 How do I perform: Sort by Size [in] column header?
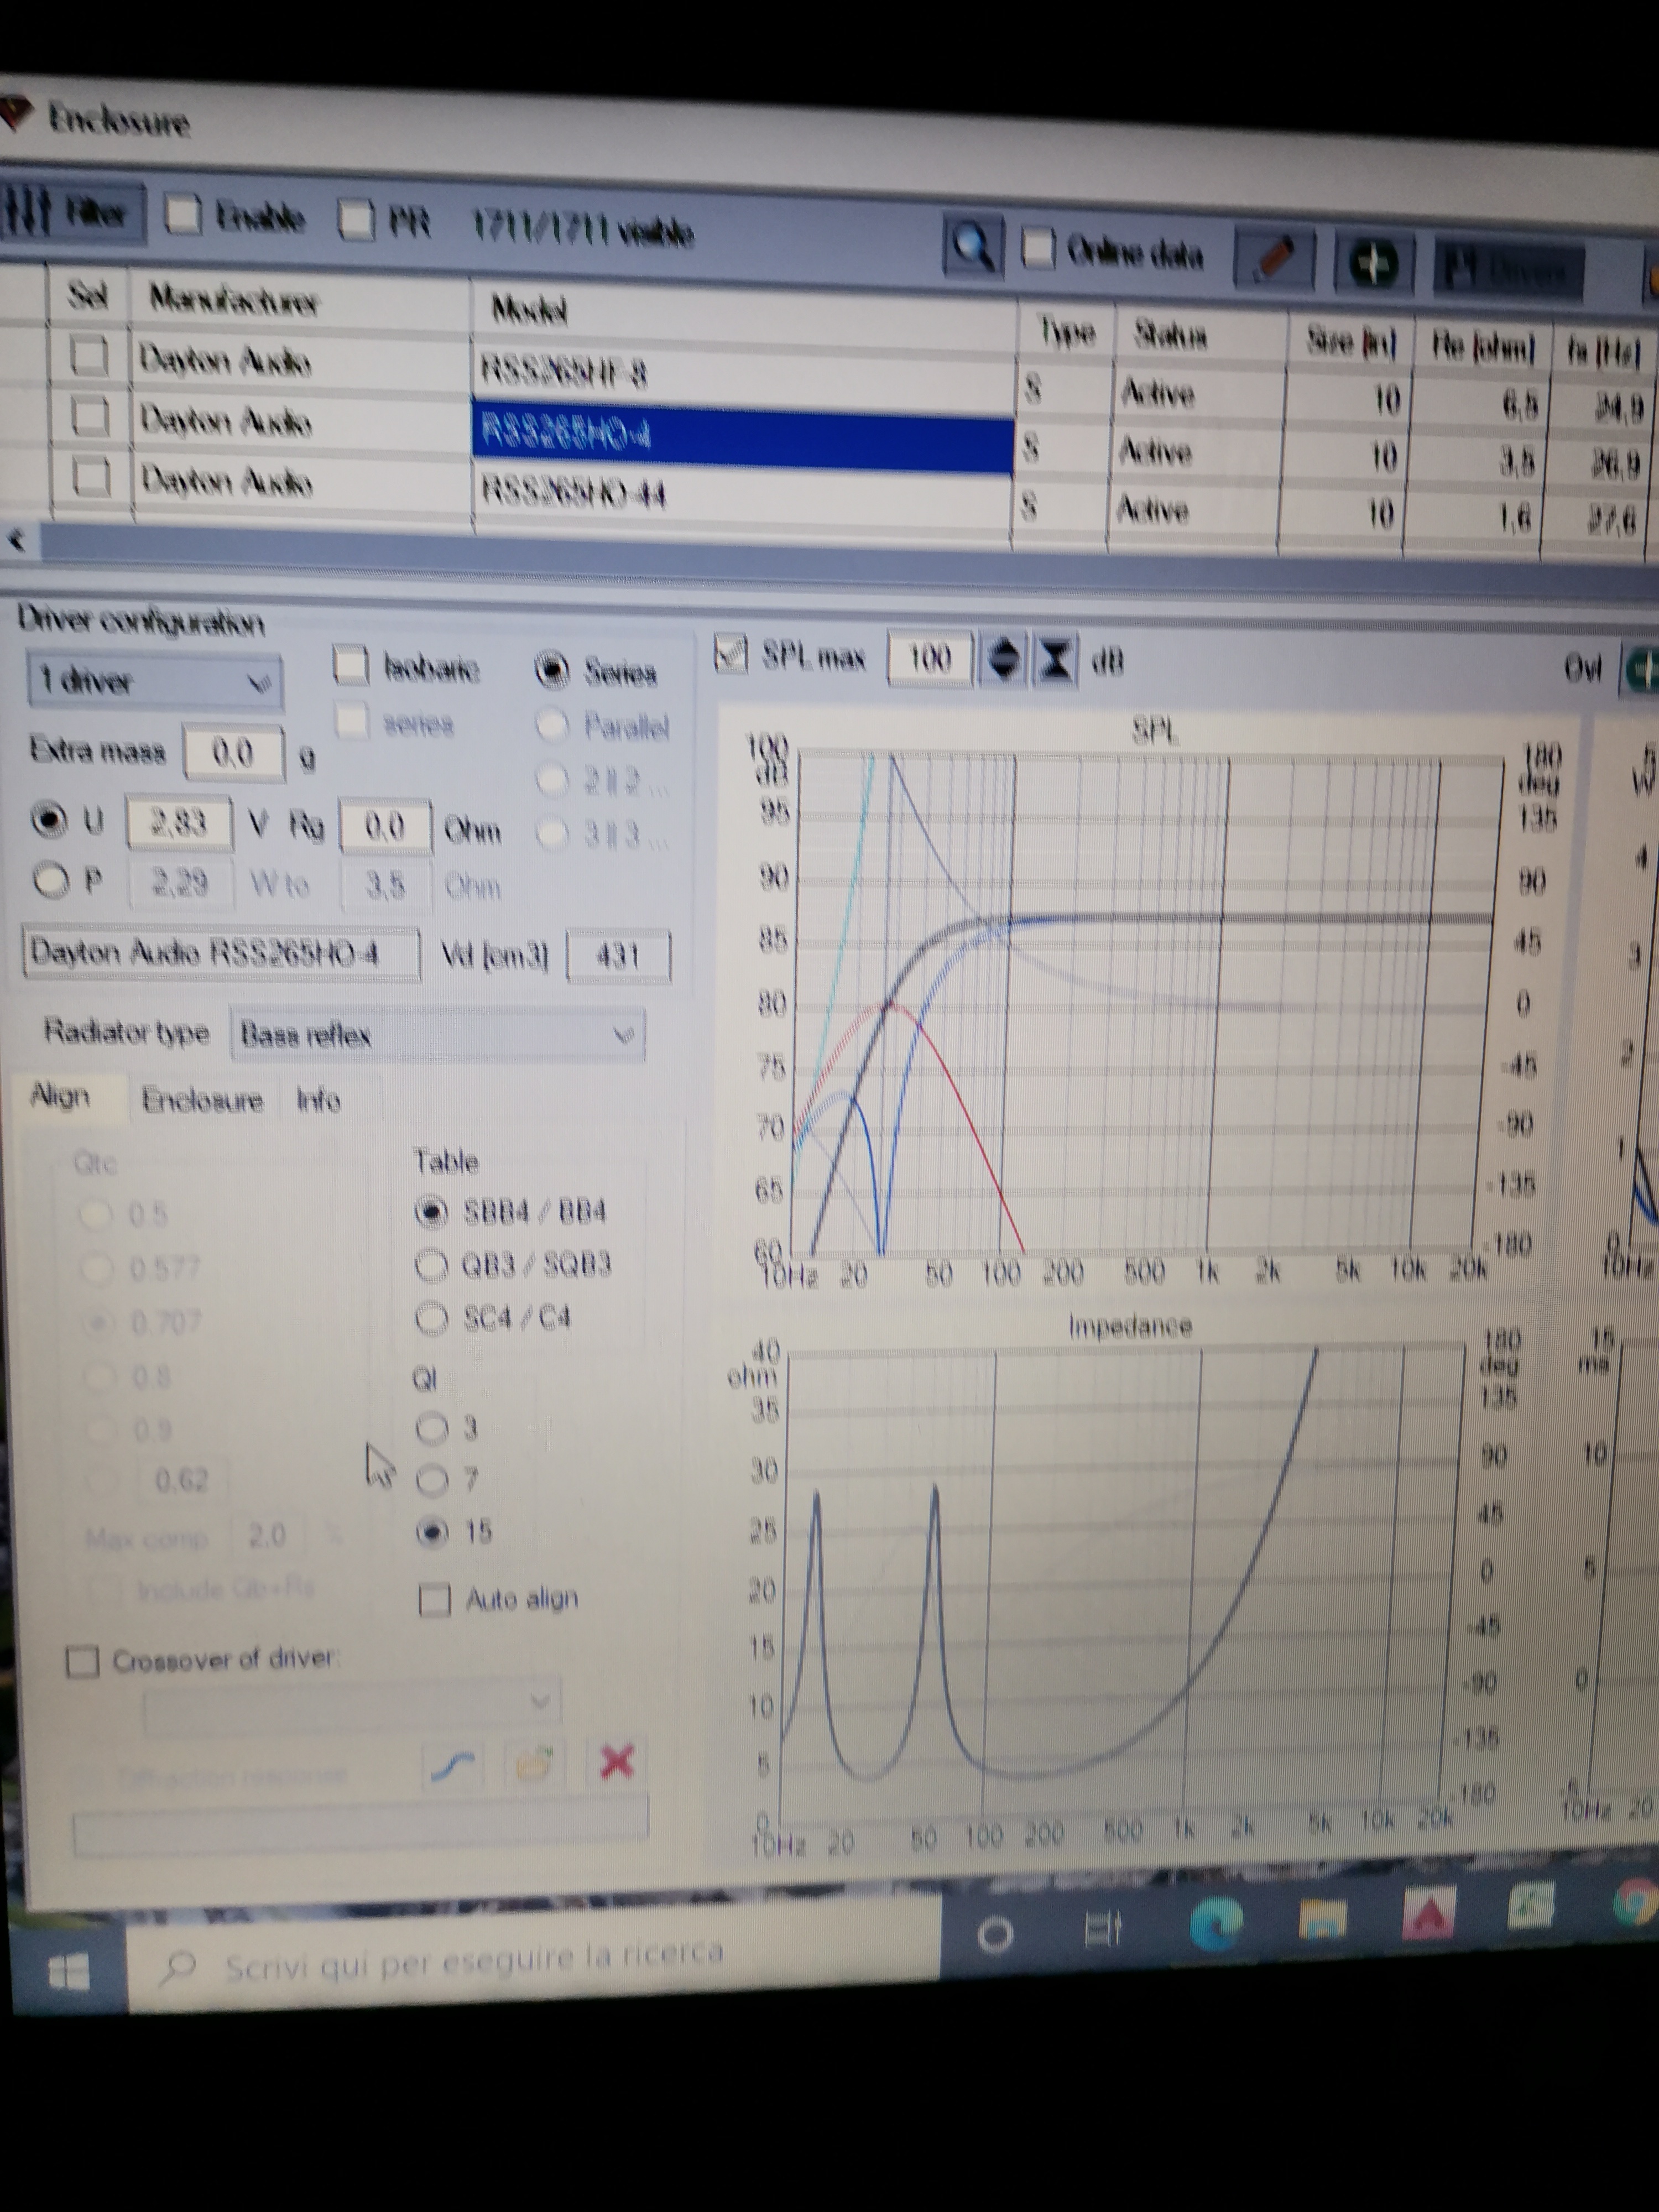(1351, 343)
